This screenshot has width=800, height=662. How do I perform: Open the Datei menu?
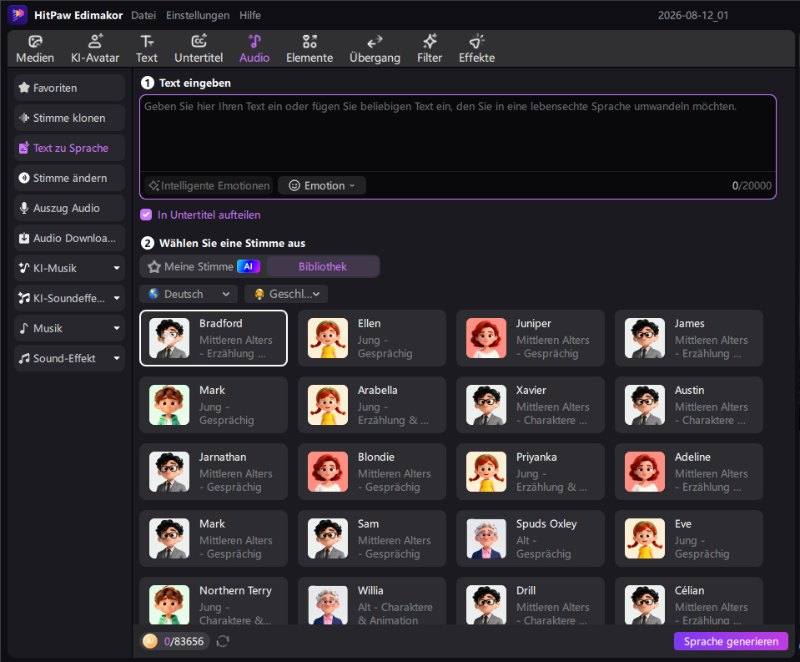tap(143, 15)
